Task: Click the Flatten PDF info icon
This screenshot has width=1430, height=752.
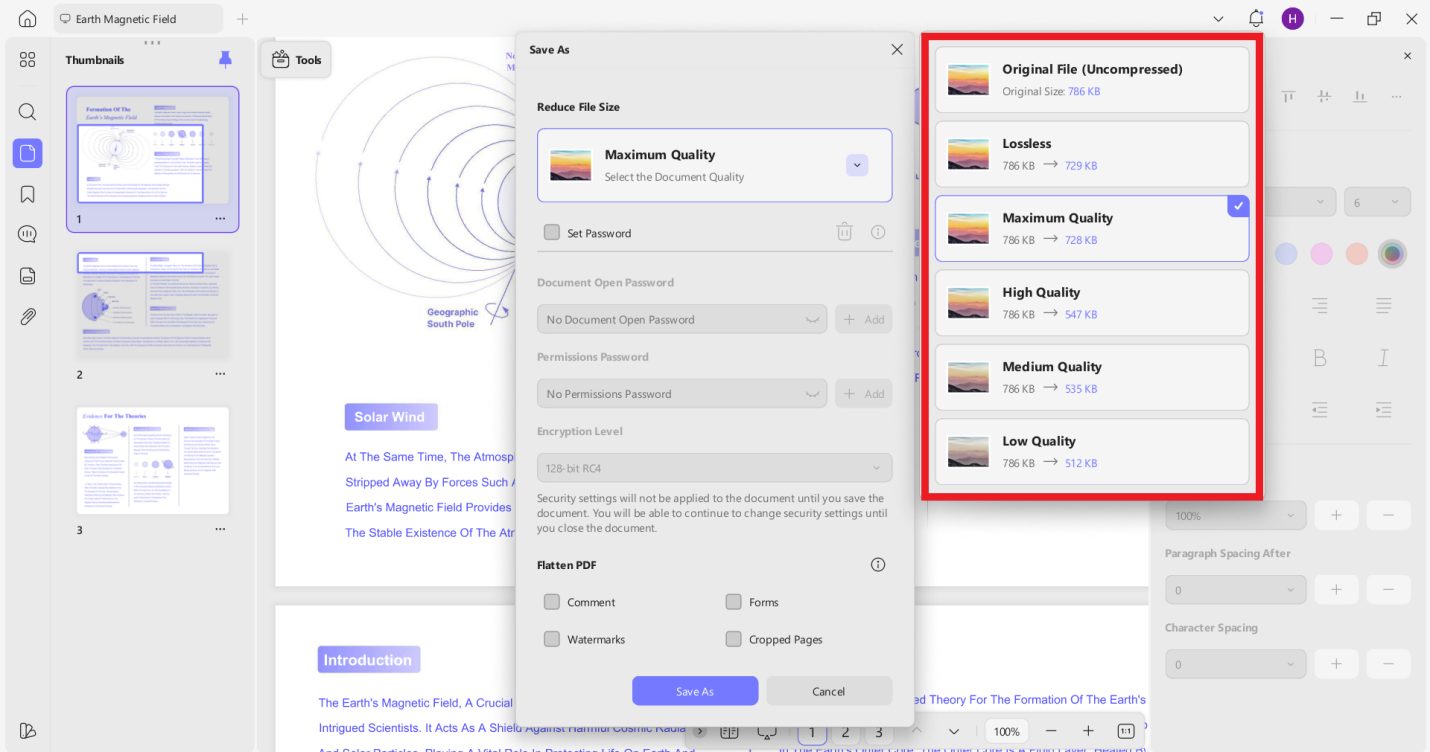Action: coord(878,565)
